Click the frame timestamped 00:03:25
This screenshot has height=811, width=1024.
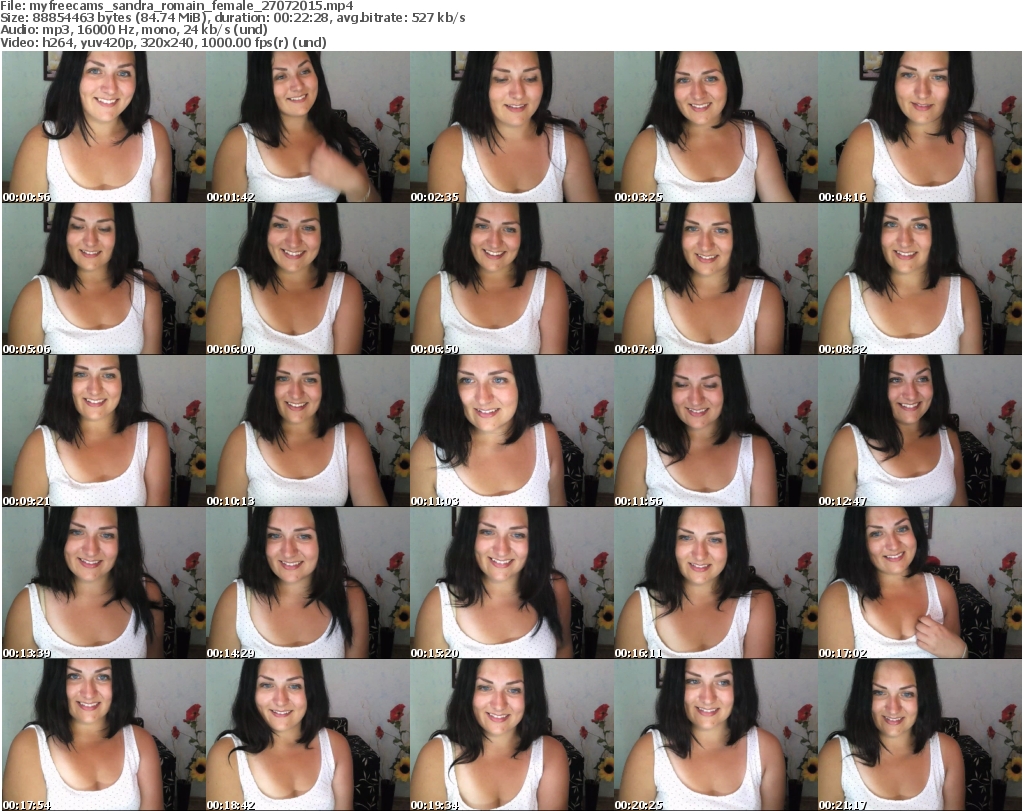click(x=716, y=127)
